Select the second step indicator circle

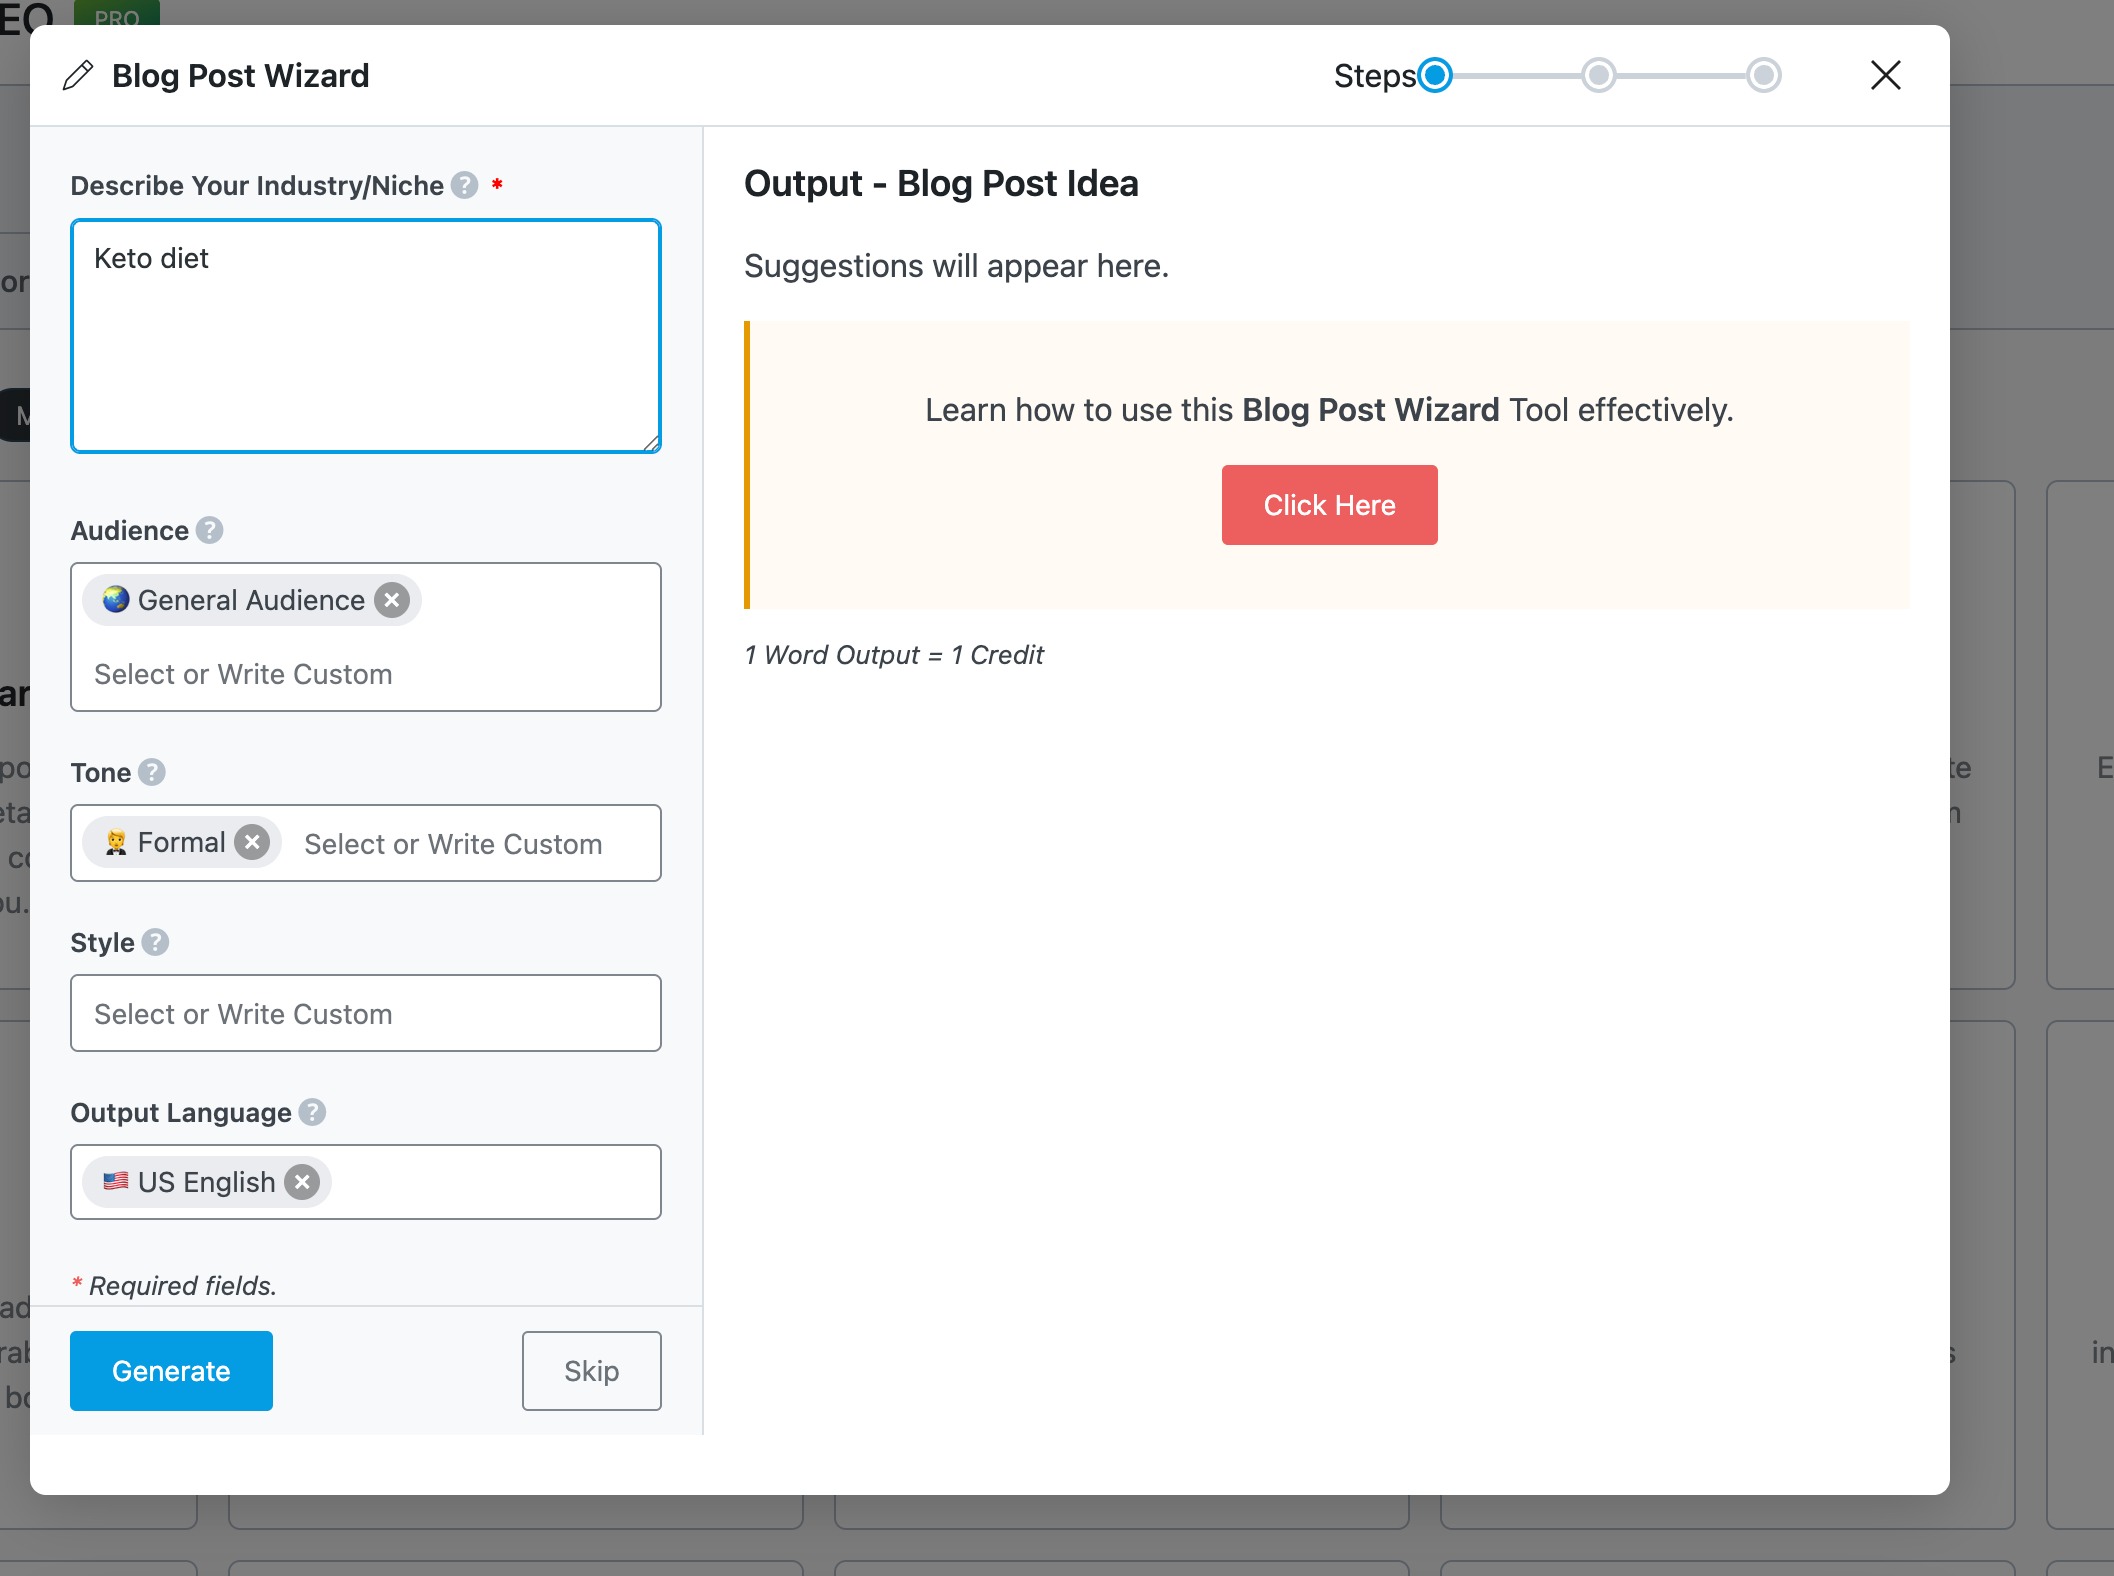point(1598,75)
